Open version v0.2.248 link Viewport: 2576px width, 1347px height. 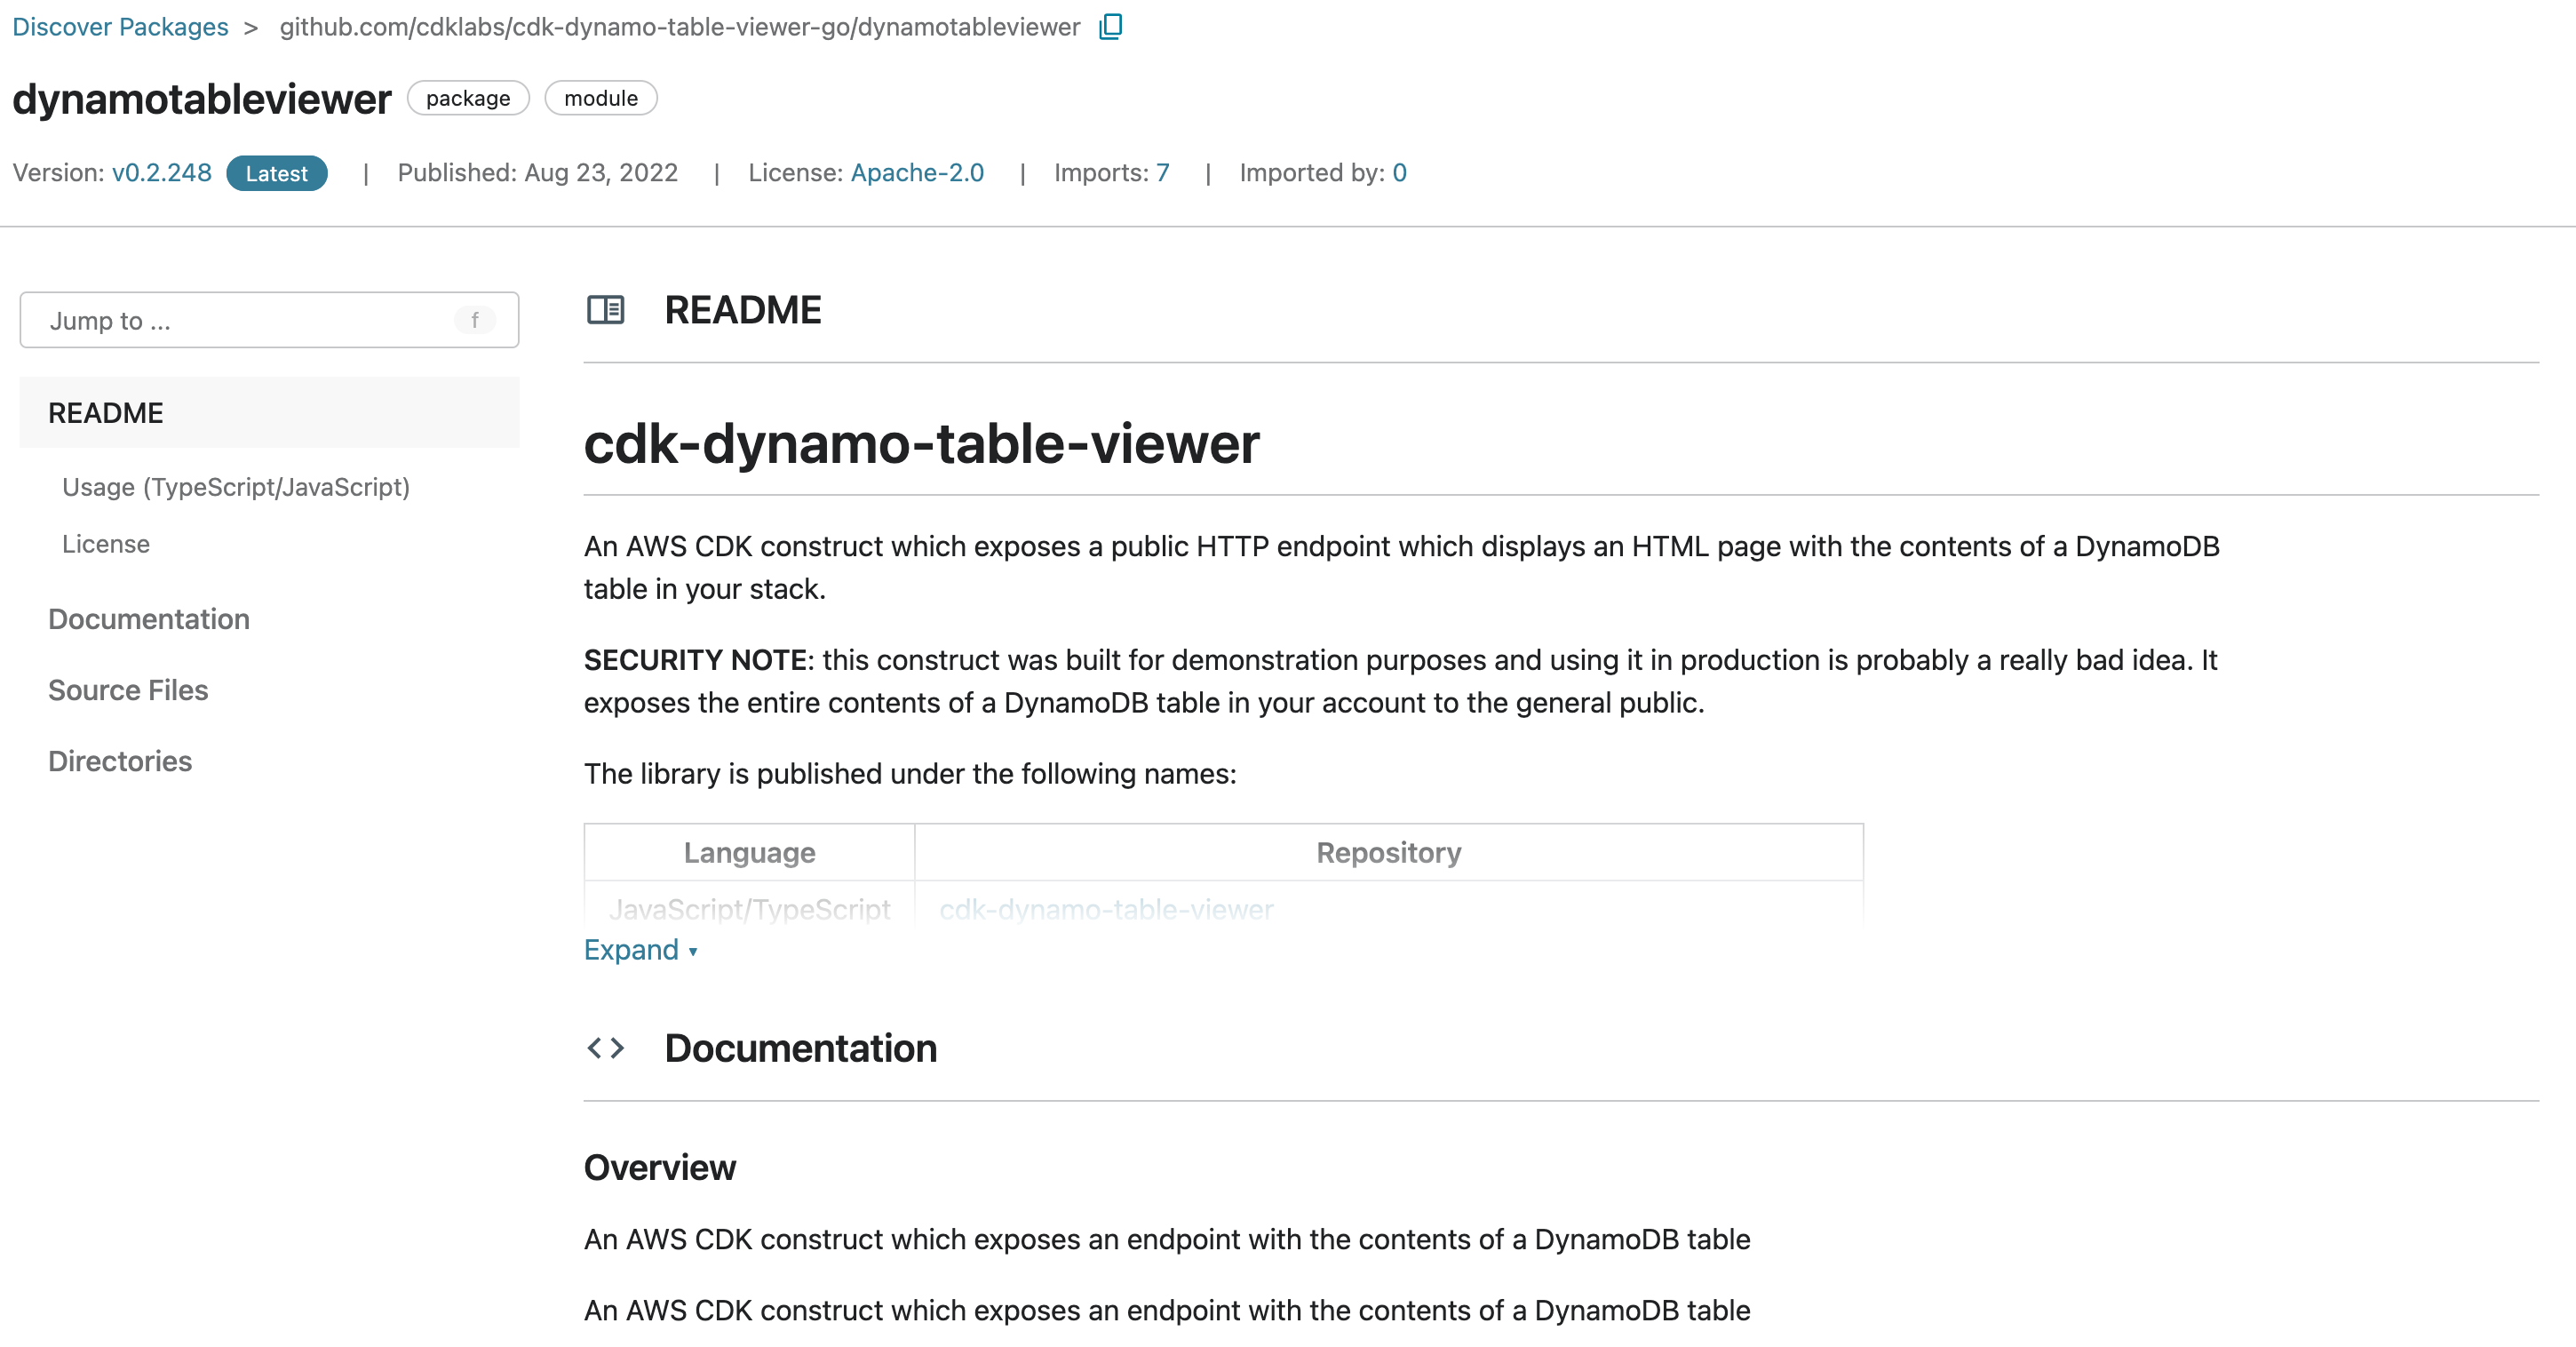point(162,173)
